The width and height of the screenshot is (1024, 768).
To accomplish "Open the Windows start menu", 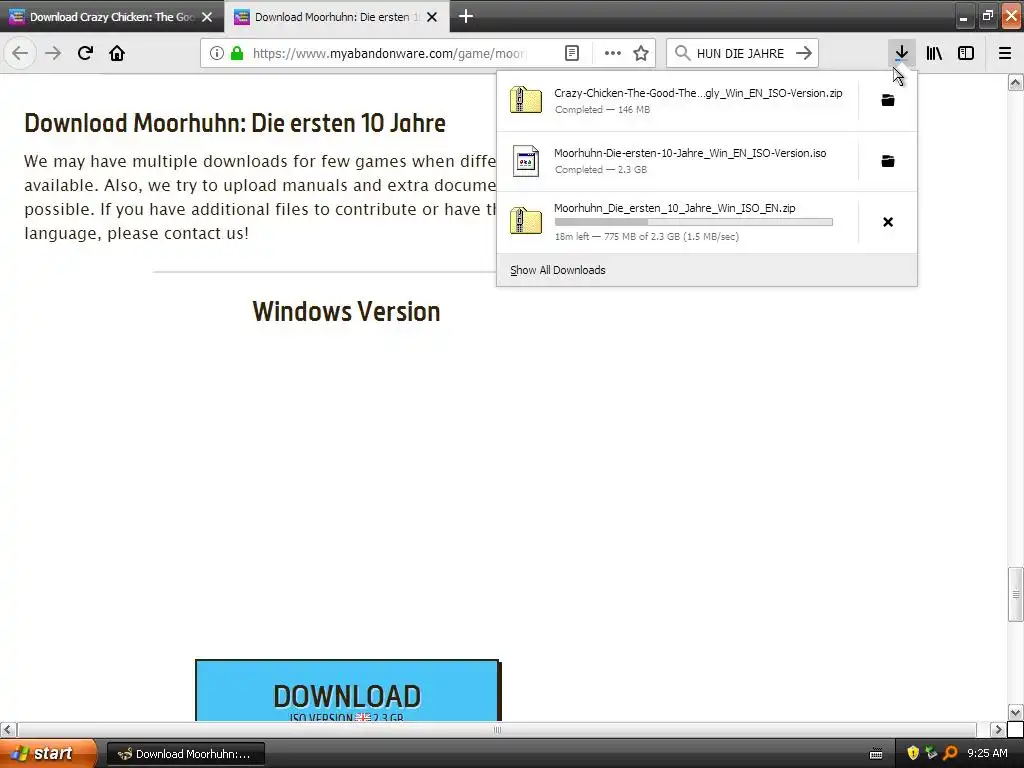I will (48, 753).
